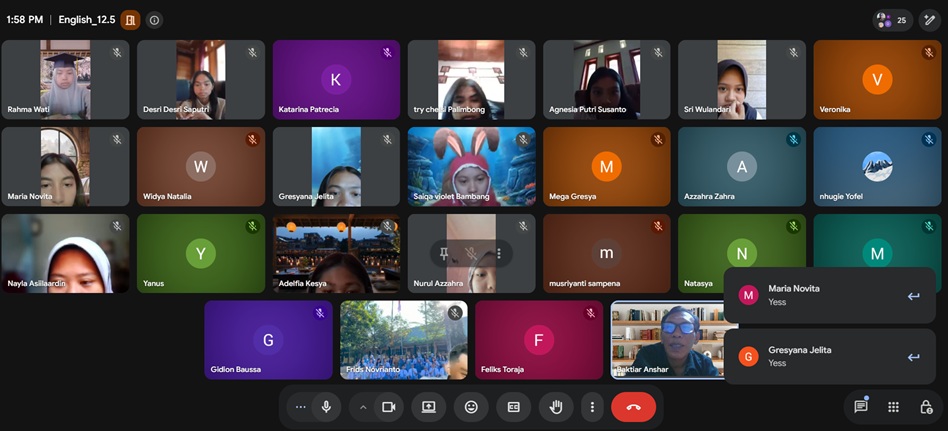
Task: Click the meeting name English_12.5
Action: tap(86, 20)
